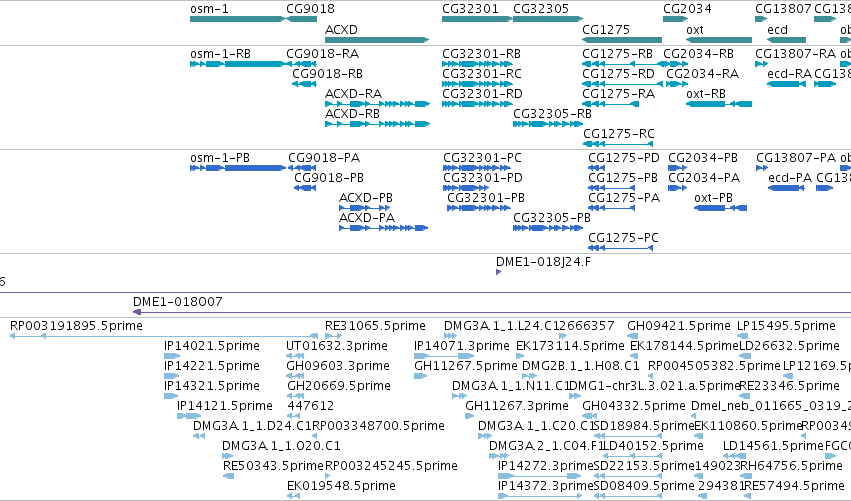Select protein CG1275-PC
The image size is (851, 501).
click(x=620, y=249)
